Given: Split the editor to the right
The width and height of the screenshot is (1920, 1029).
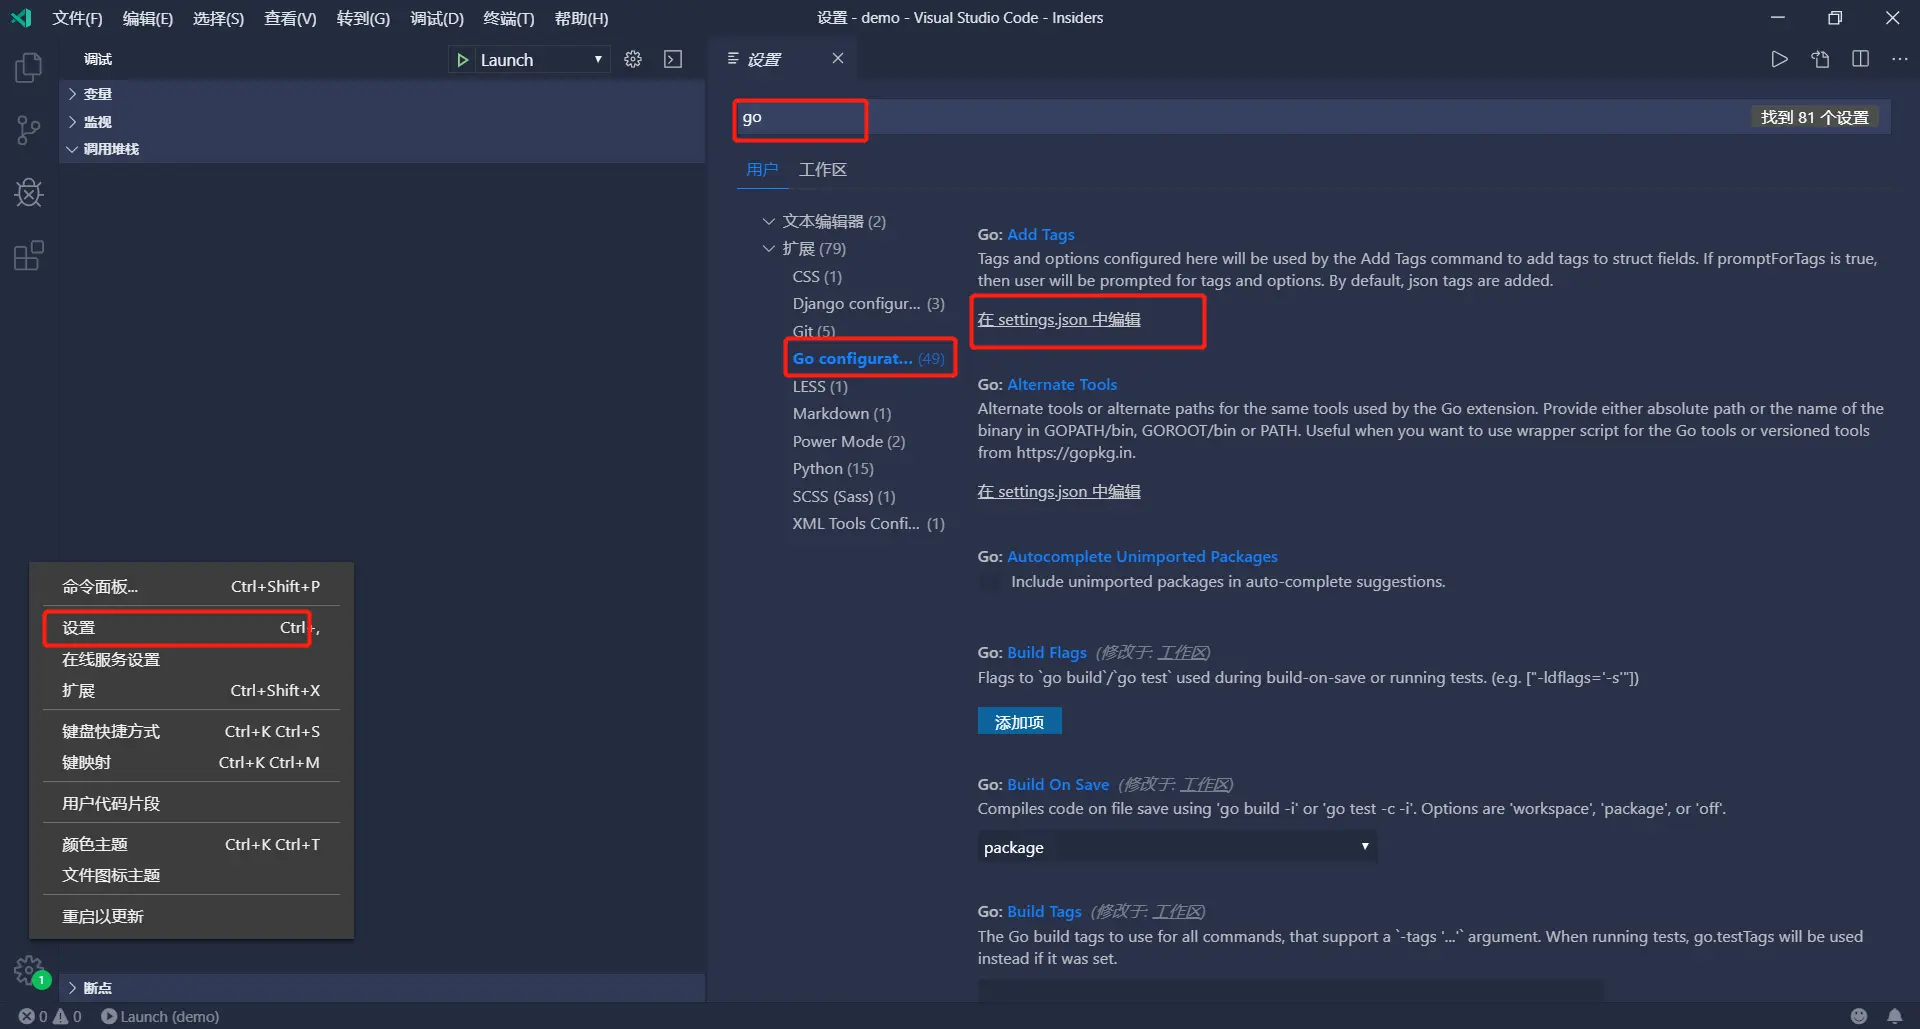Looking at the screenshot, I should pos(1860,60).
